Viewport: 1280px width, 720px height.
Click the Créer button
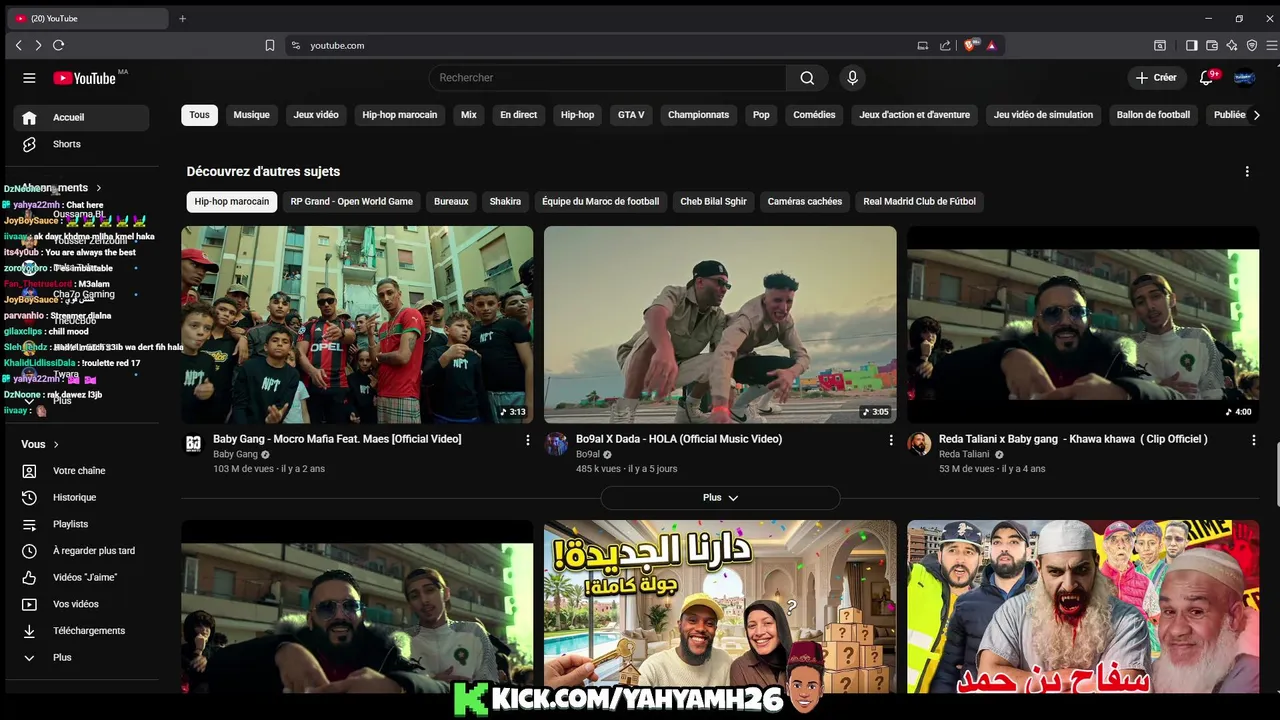tap(1157, 78)
